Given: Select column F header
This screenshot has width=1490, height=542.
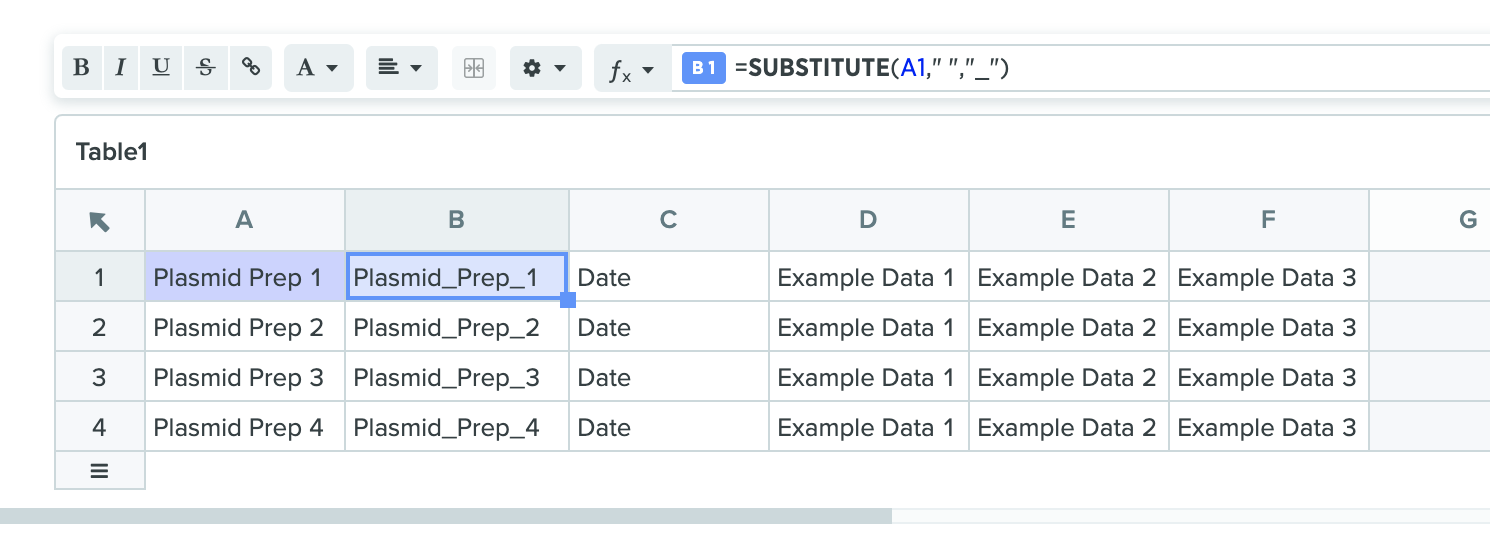Looking at the screenshot, I should coord(1269,220).
